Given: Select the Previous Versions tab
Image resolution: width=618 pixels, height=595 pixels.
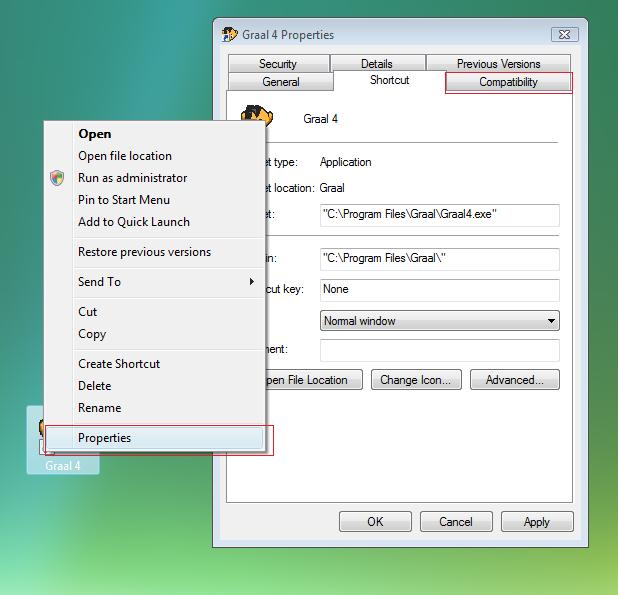Looking at the screenshot, I should coord(498,64).
